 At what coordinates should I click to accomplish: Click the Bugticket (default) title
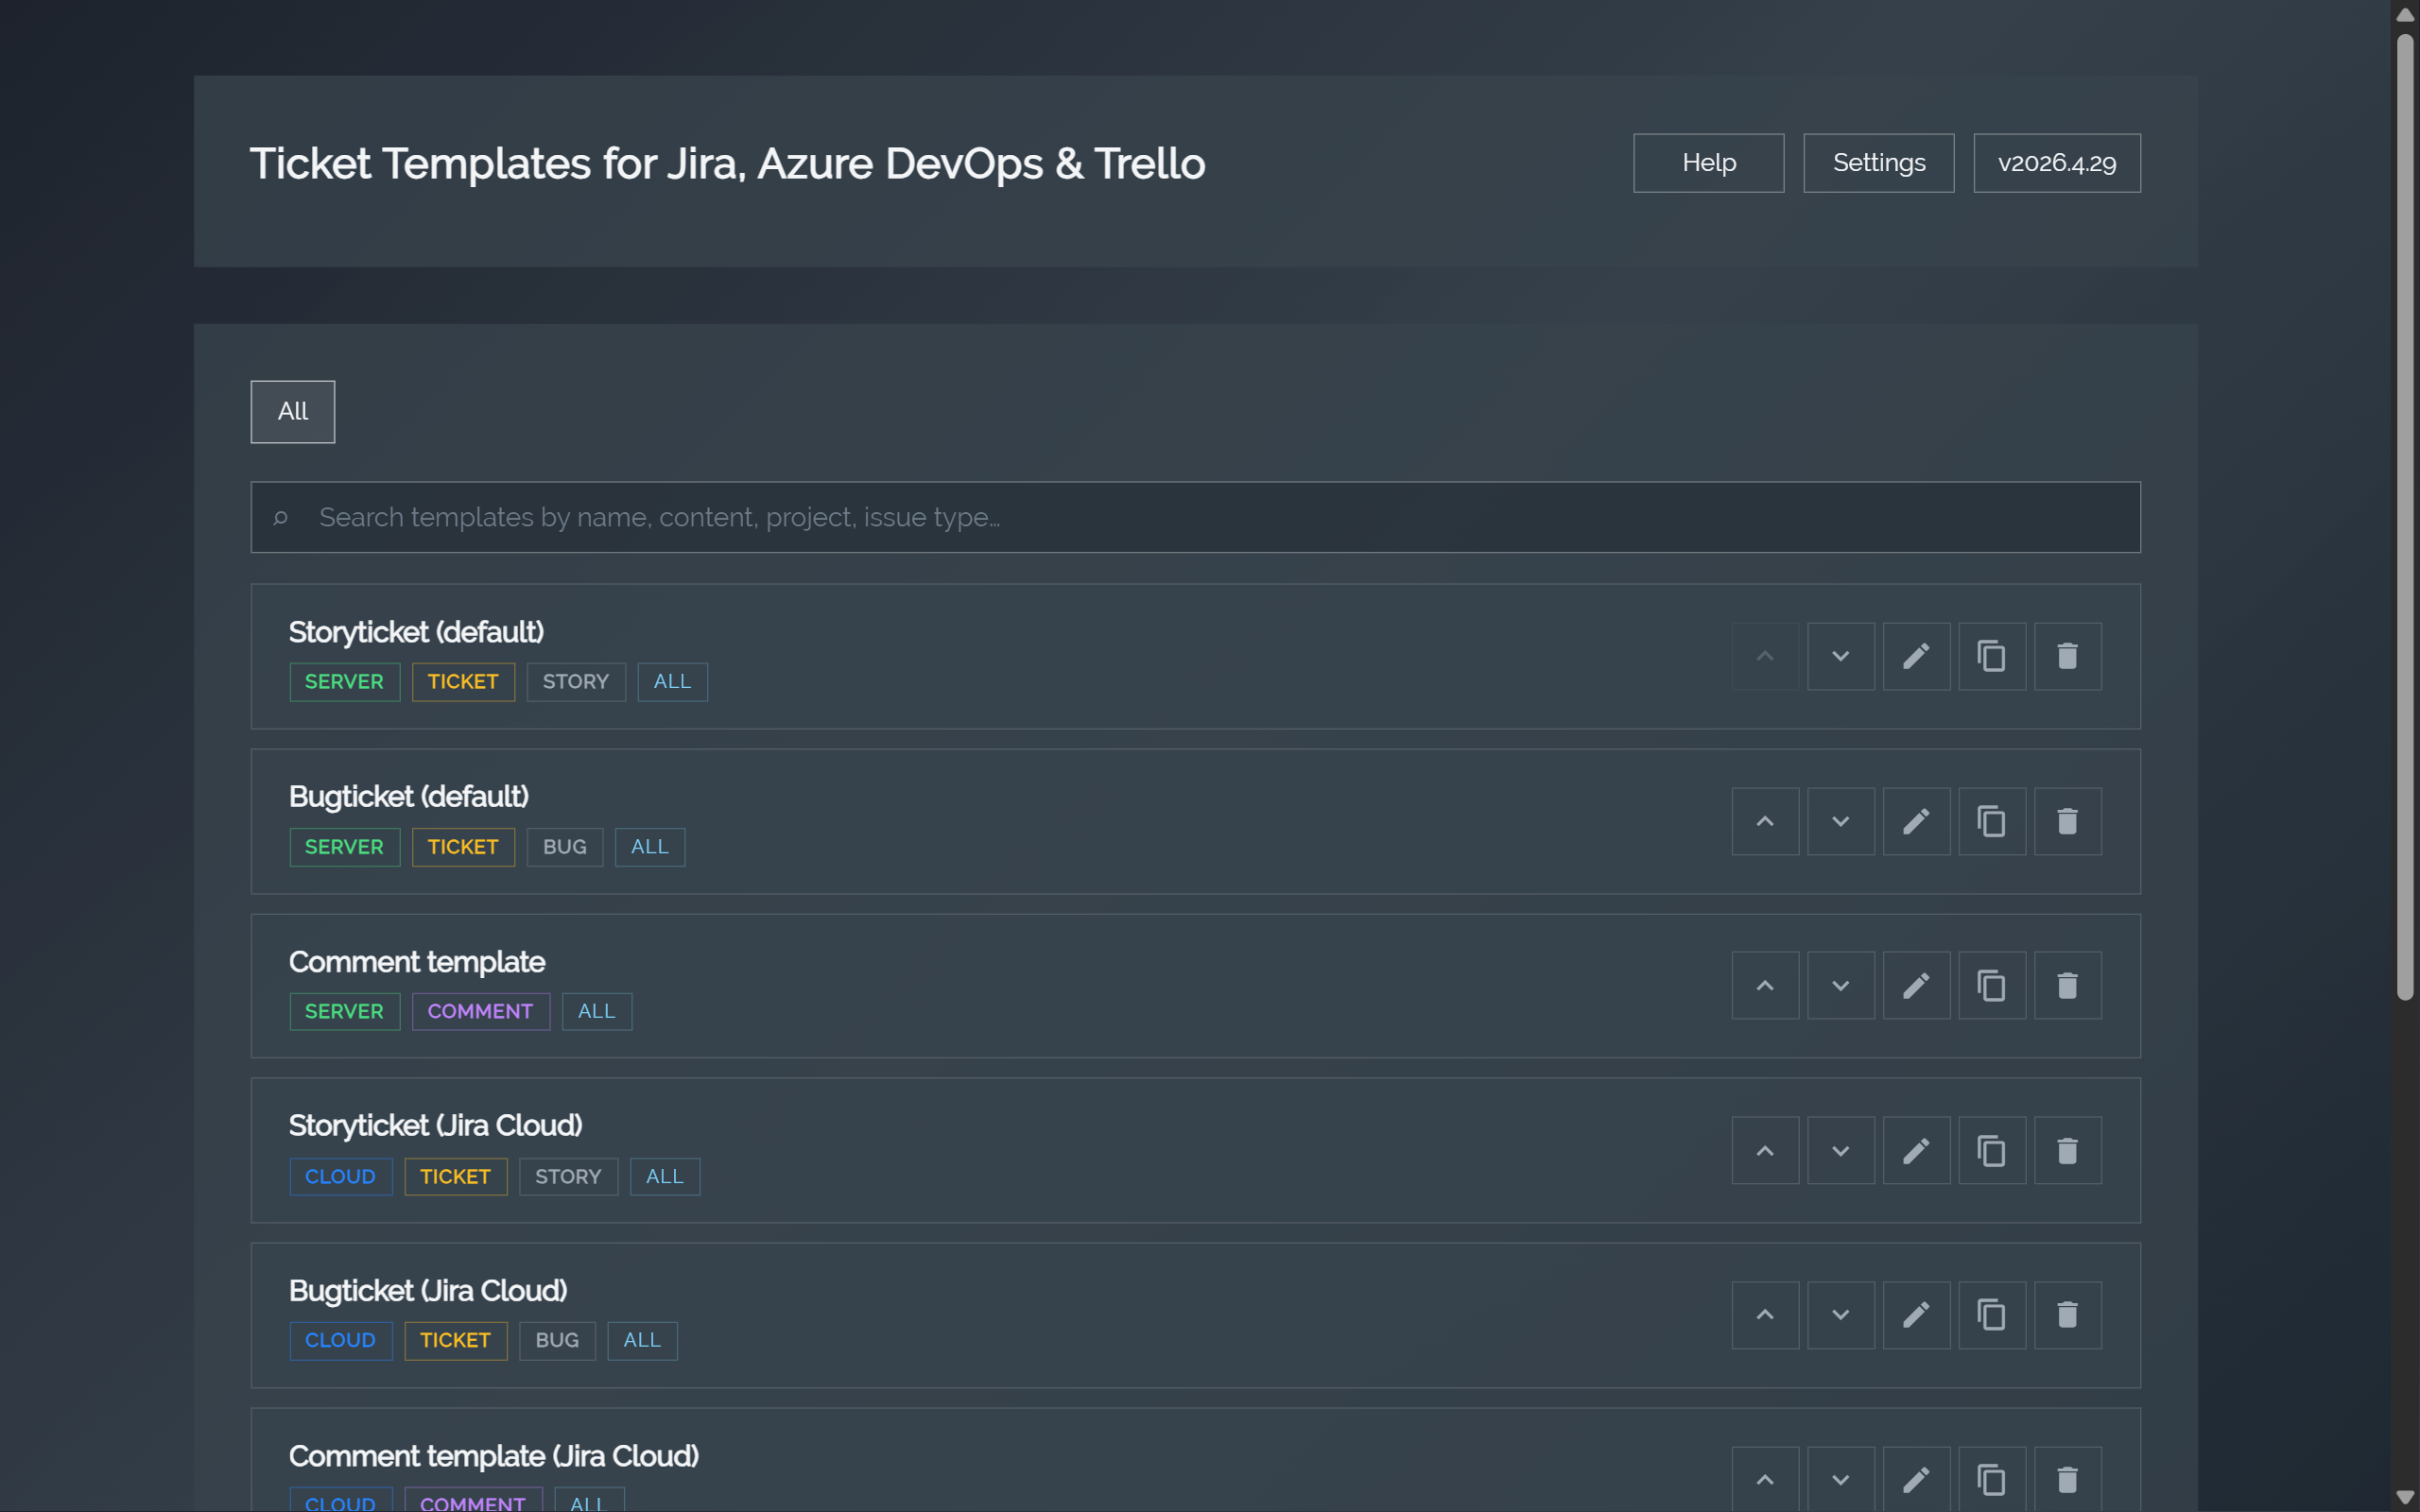coord(408,797)
